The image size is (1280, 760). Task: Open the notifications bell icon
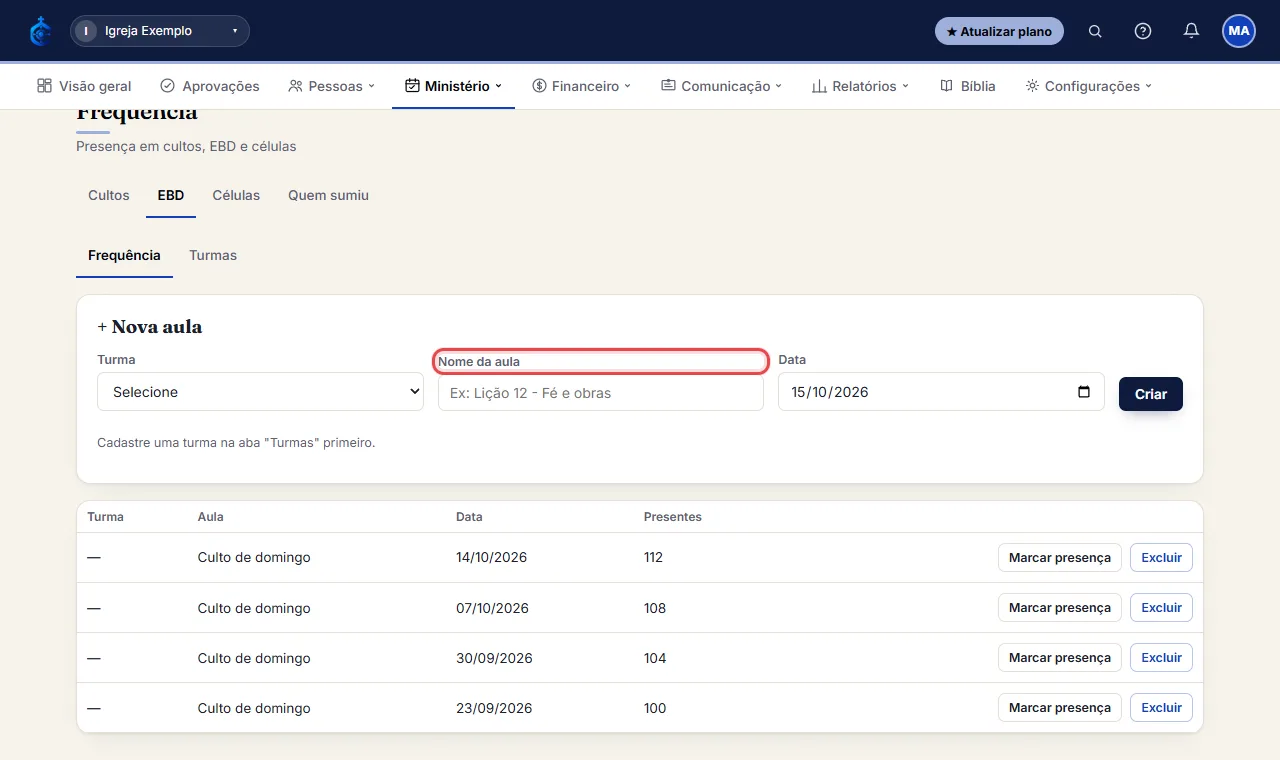click(x=1191, y=31)
